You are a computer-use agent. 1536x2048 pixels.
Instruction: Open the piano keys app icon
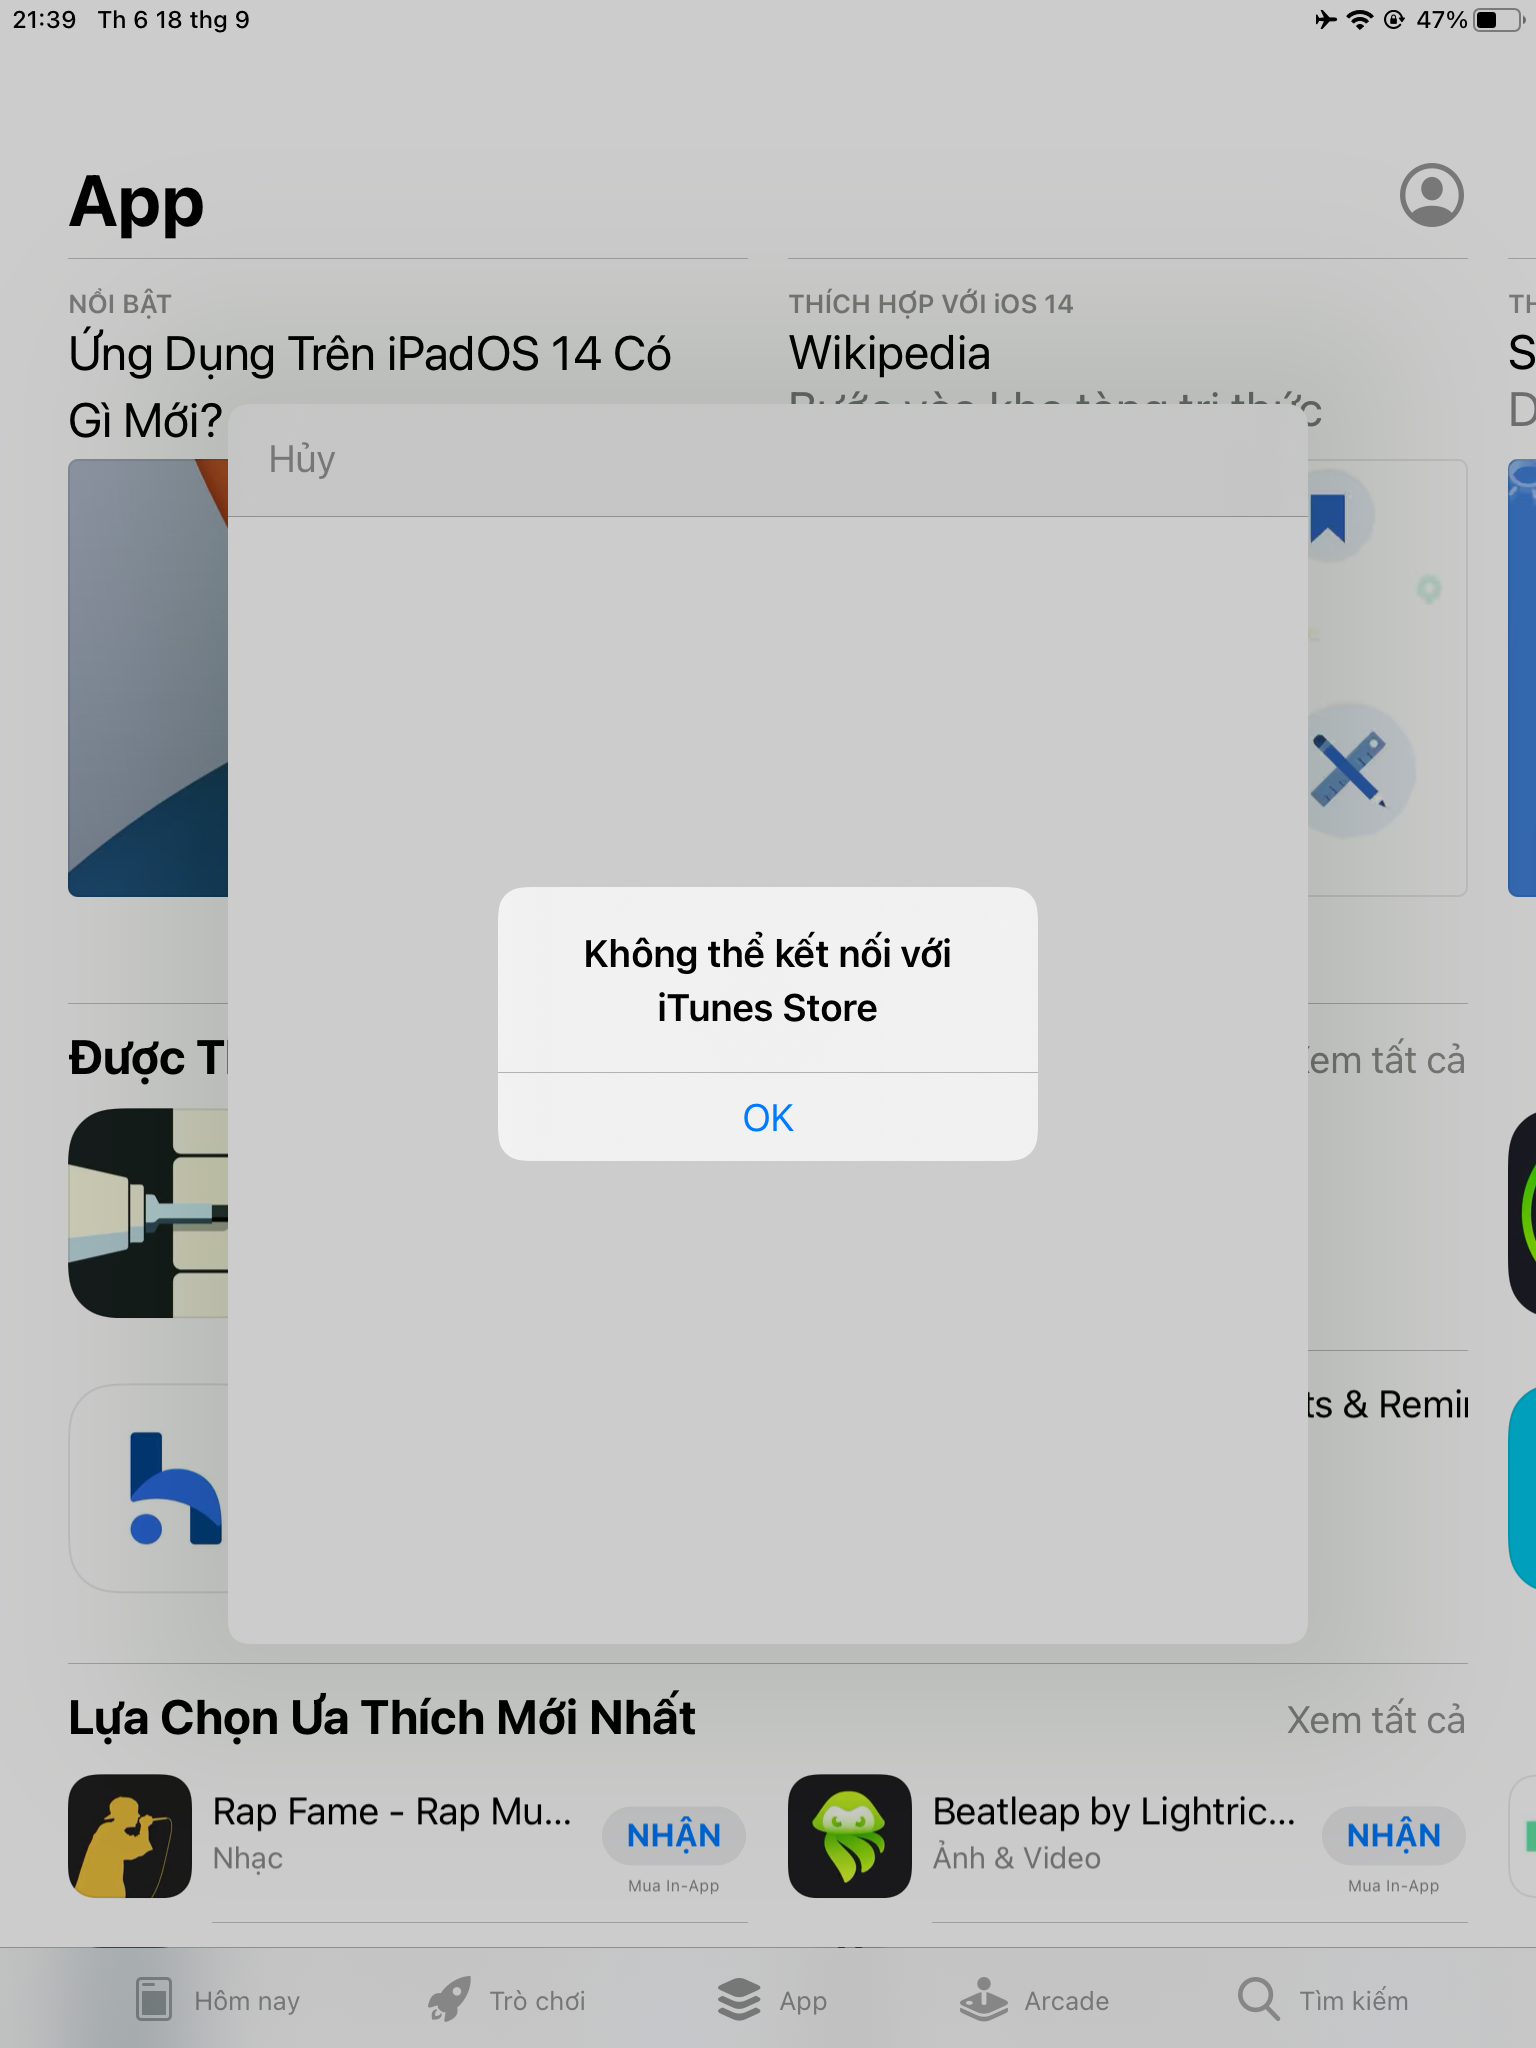[x=148, y=1213]
